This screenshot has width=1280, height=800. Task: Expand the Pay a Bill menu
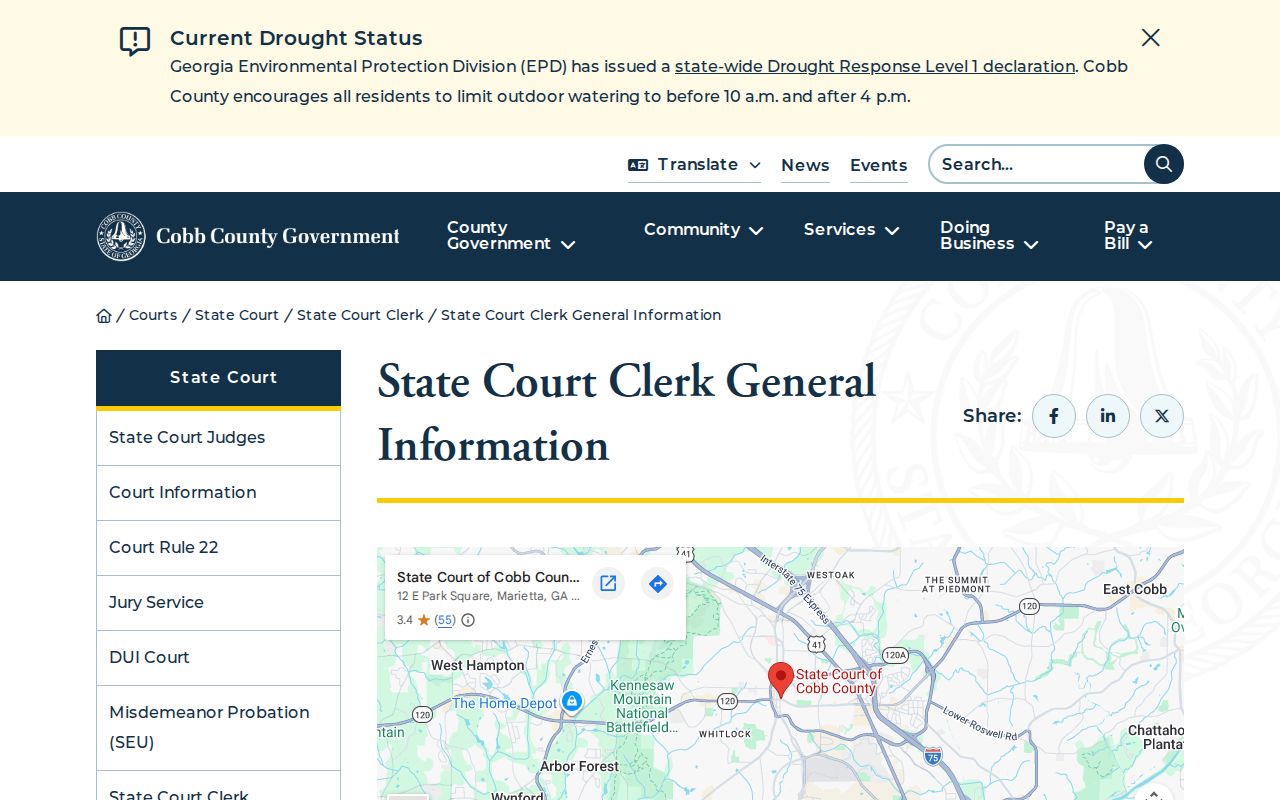click(x=1128, y=236)
